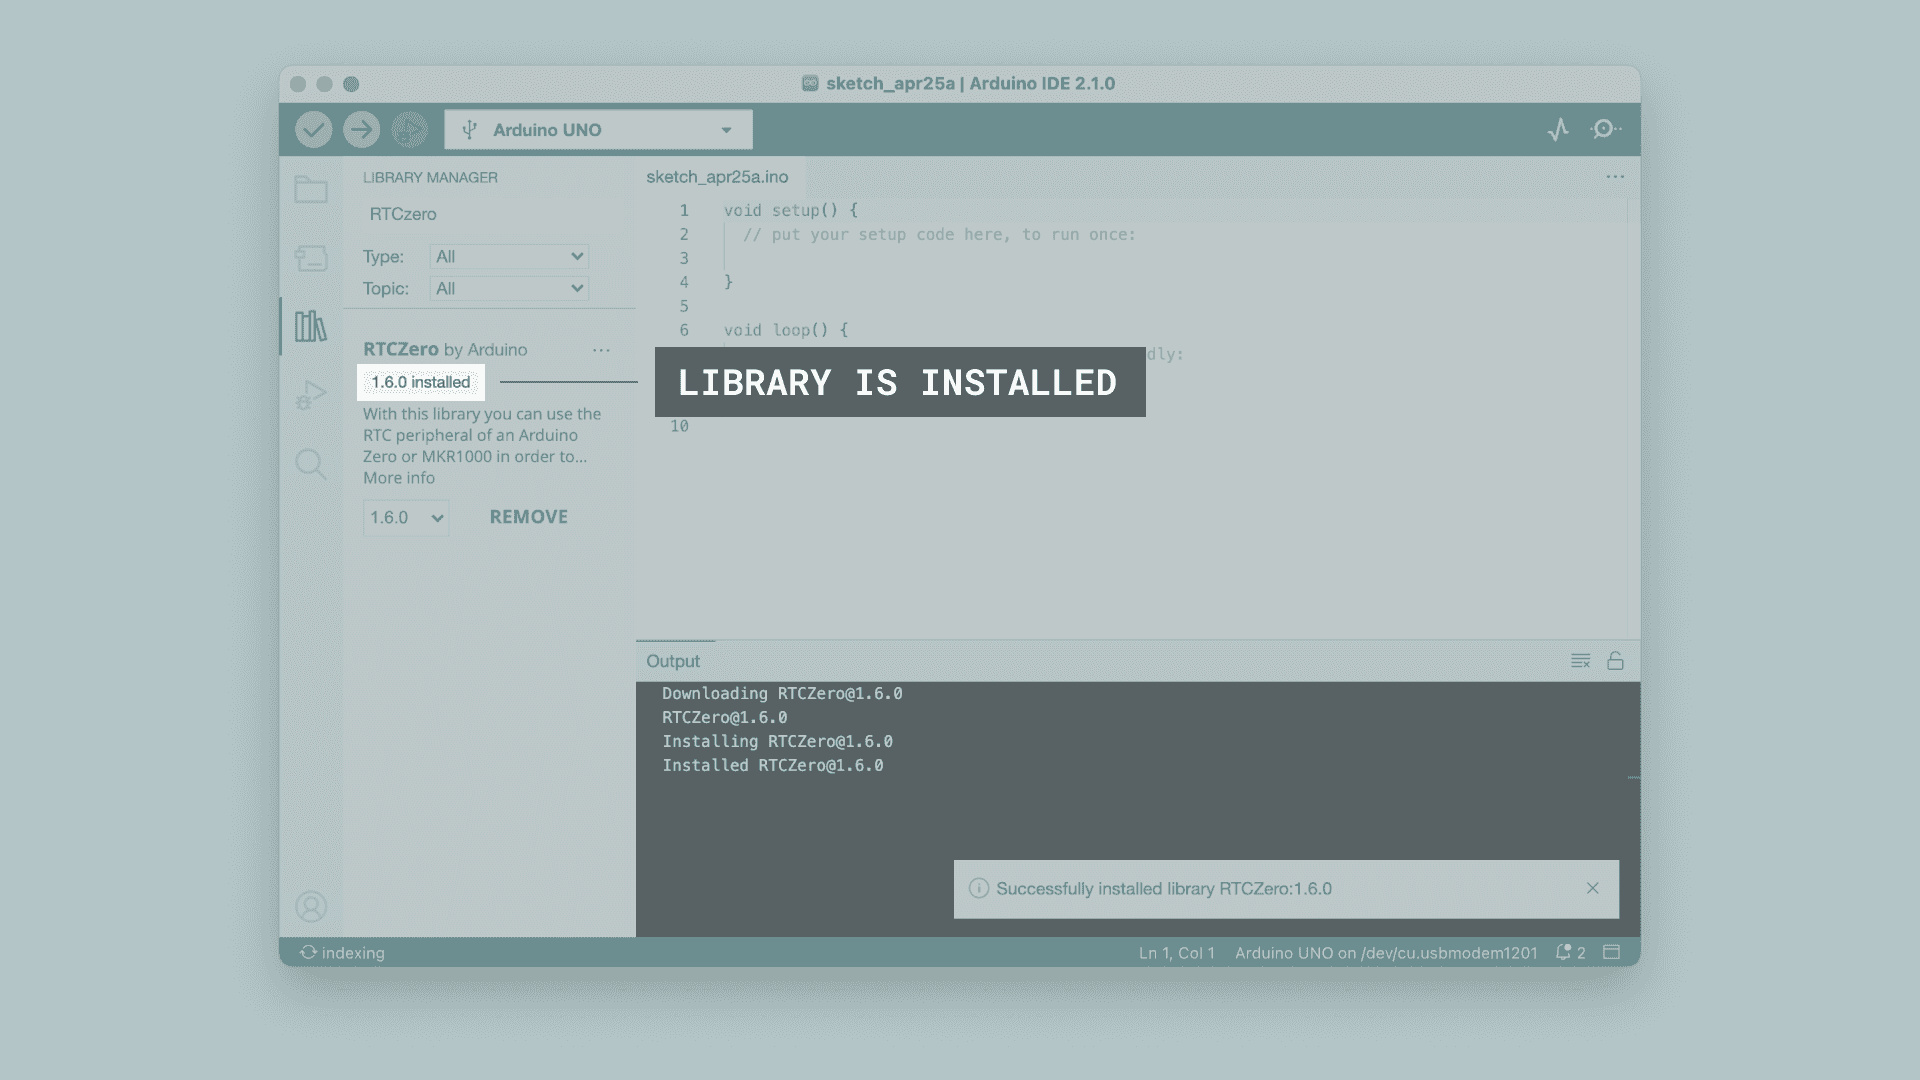This screenshot has width=1920, height=1080.
Task: Select the sketch_apr25a.ino tab
Action: pyautogui.click(x=717, y=177)
